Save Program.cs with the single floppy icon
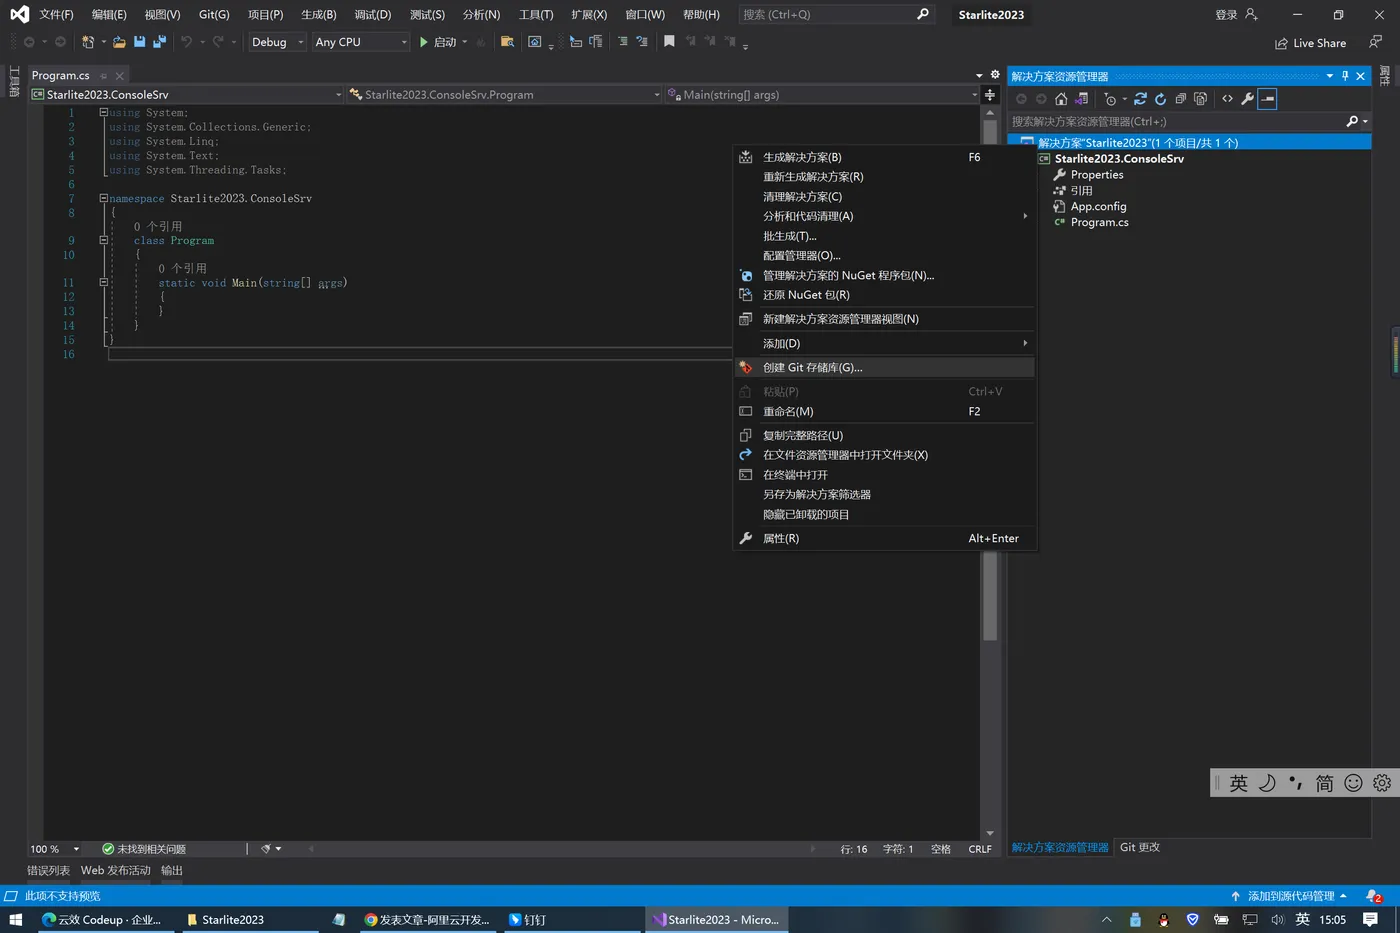 [x=139, y=42]
